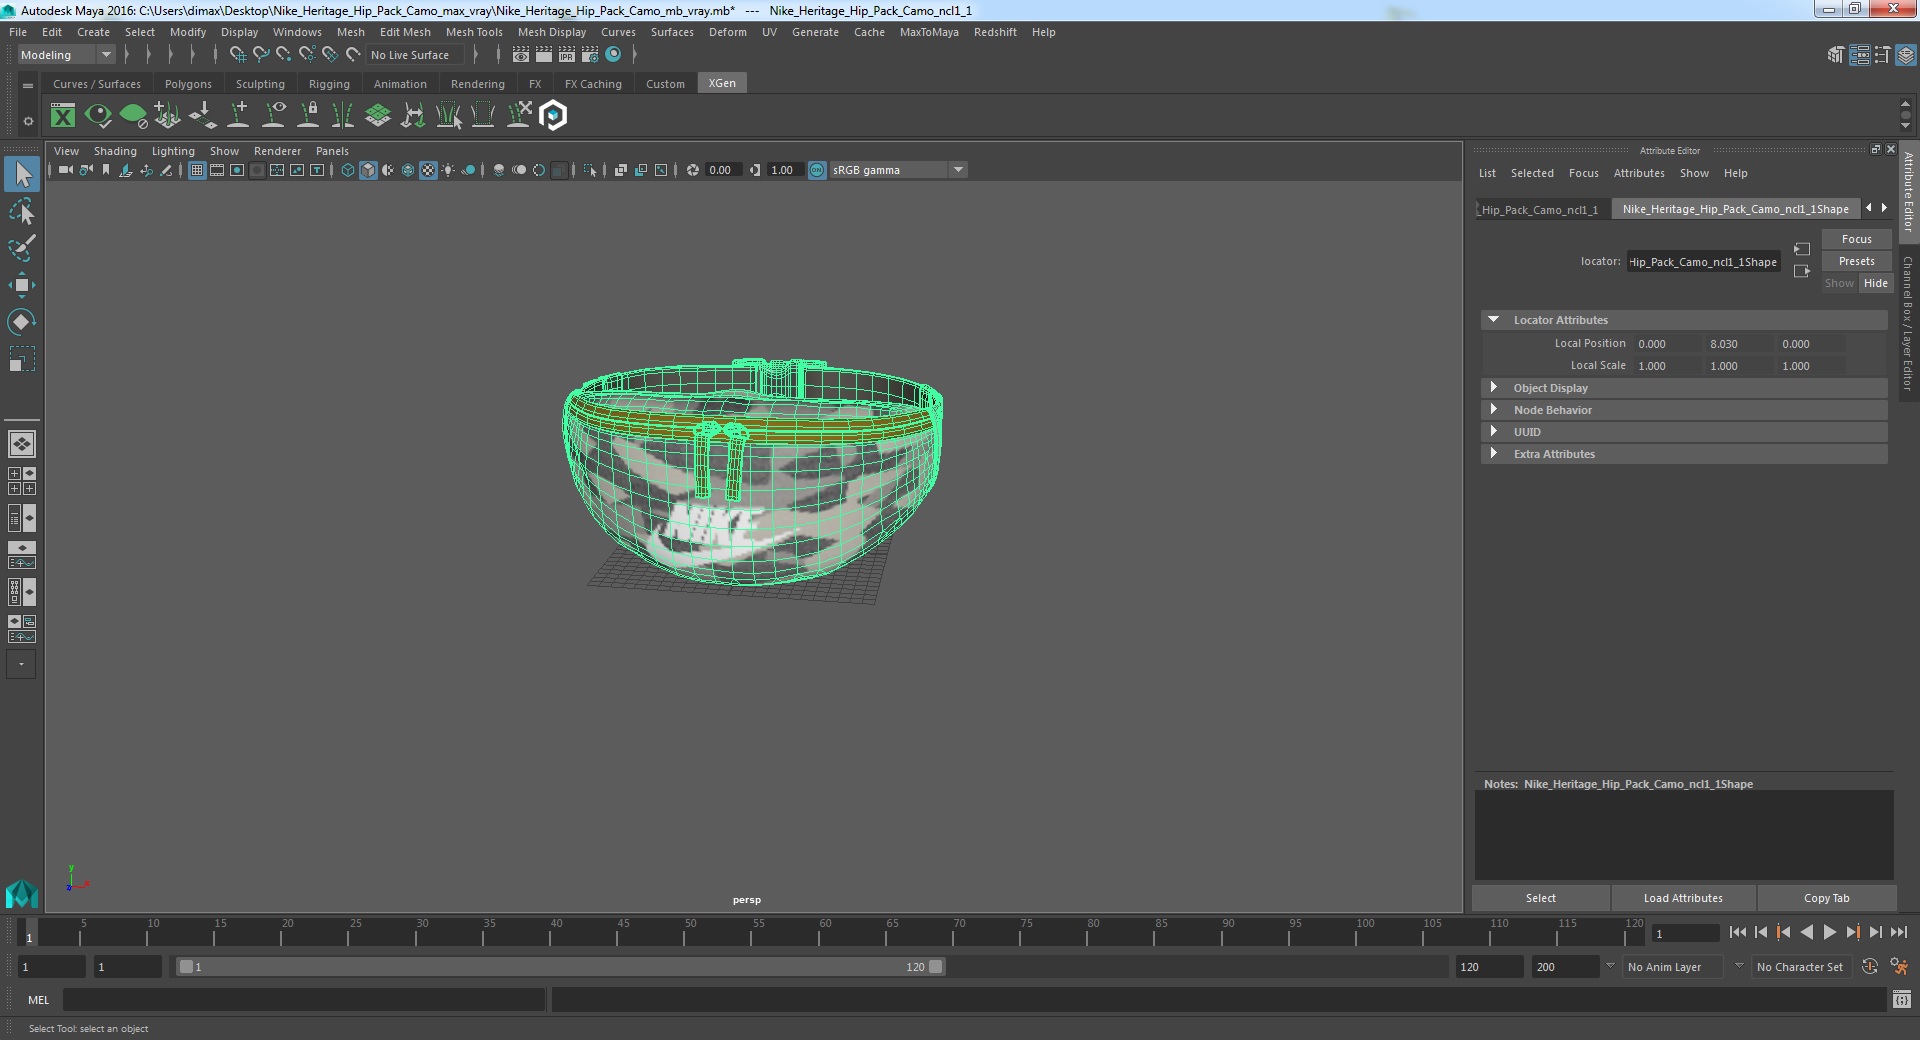Toggle color management sRGB icon
Viewport: 1920px width, 1040px height.
(x=817, y=170)
